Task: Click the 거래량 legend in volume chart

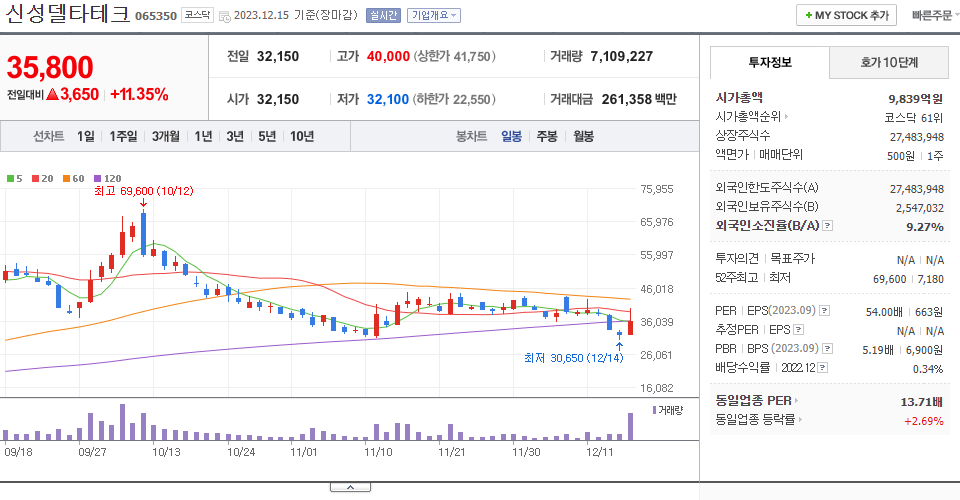Action: (668, 410)
